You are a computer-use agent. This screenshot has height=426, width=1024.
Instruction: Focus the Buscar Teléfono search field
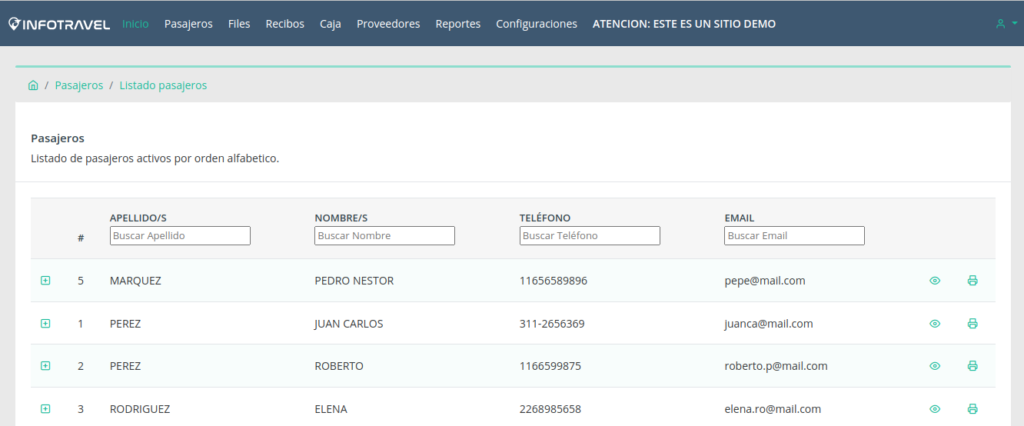pos(590,236)
